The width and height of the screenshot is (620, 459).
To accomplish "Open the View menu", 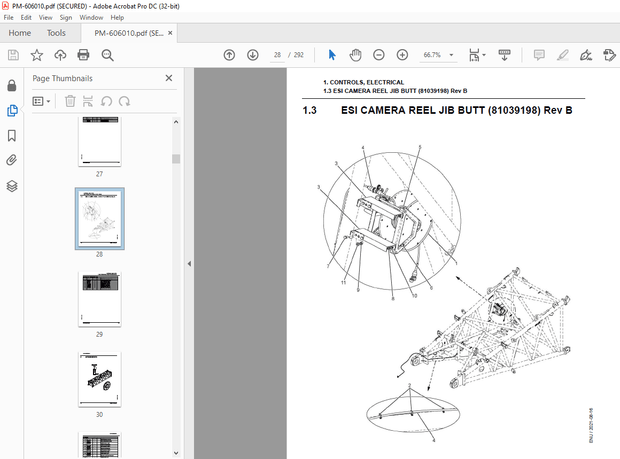I will pos(45,17).
